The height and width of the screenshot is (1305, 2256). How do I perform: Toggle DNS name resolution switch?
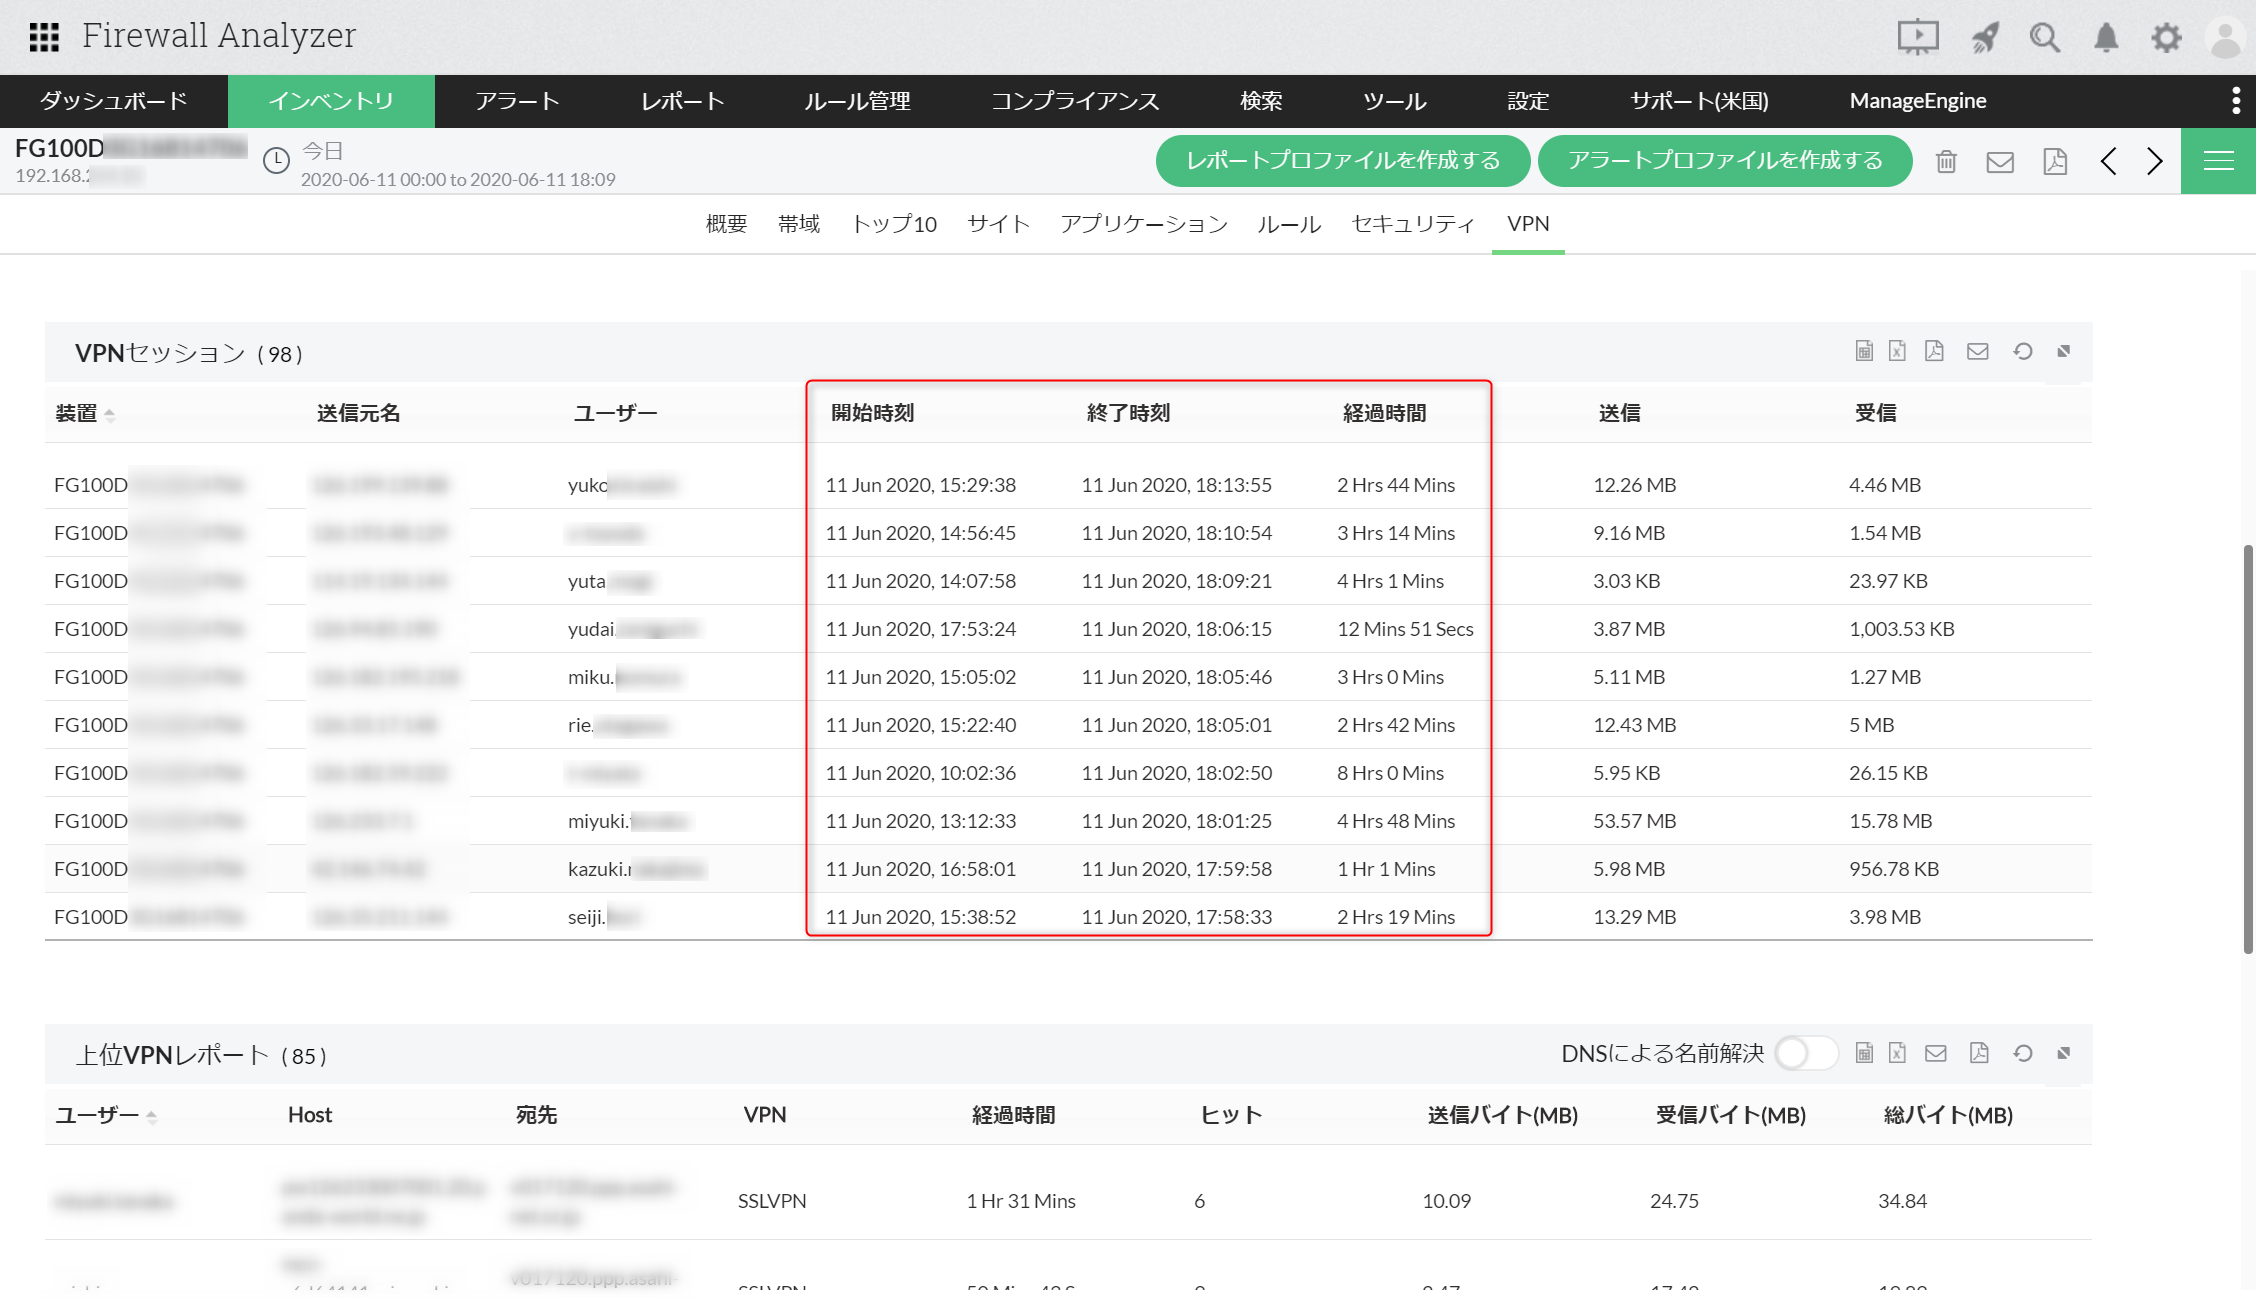[x=1806, y=1053]
